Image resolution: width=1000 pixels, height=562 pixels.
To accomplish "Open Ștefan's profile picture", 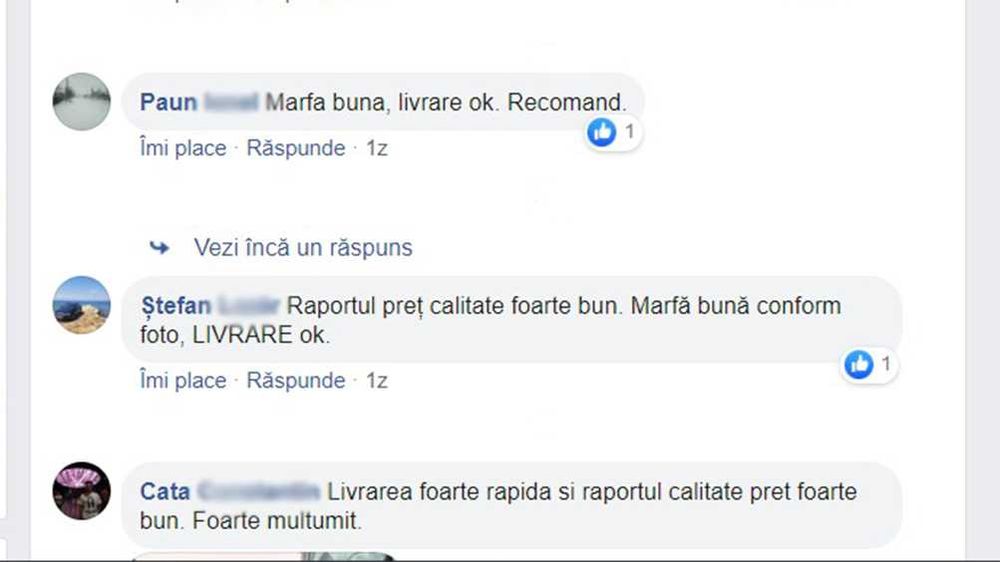I will (x=82, y=305).
